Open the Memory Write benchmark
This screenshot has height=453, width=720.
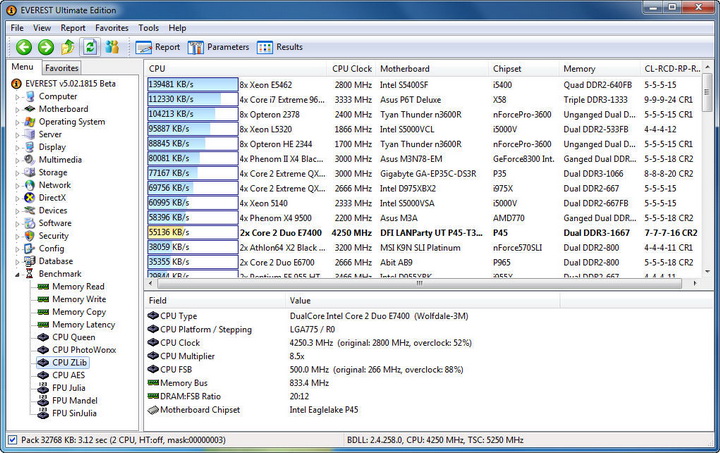79,299
